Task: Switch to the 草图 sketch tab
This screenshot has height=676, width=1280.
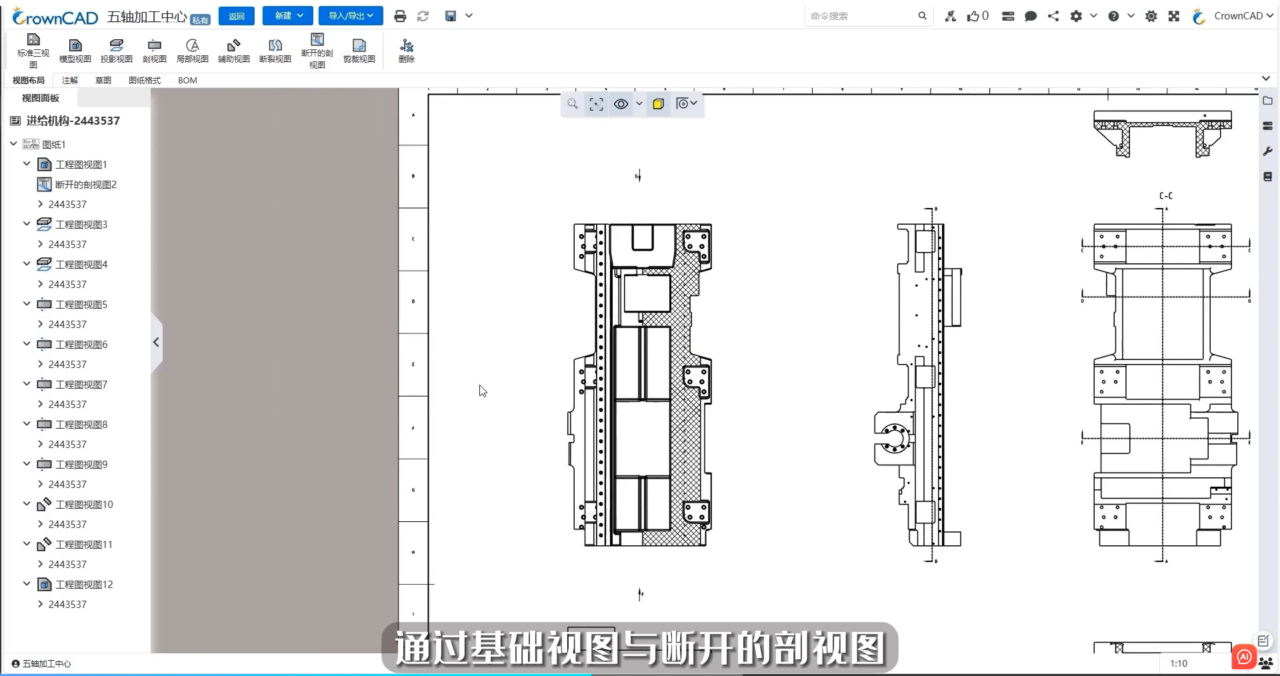Action: pyautogui.click(x=103, y=80)
